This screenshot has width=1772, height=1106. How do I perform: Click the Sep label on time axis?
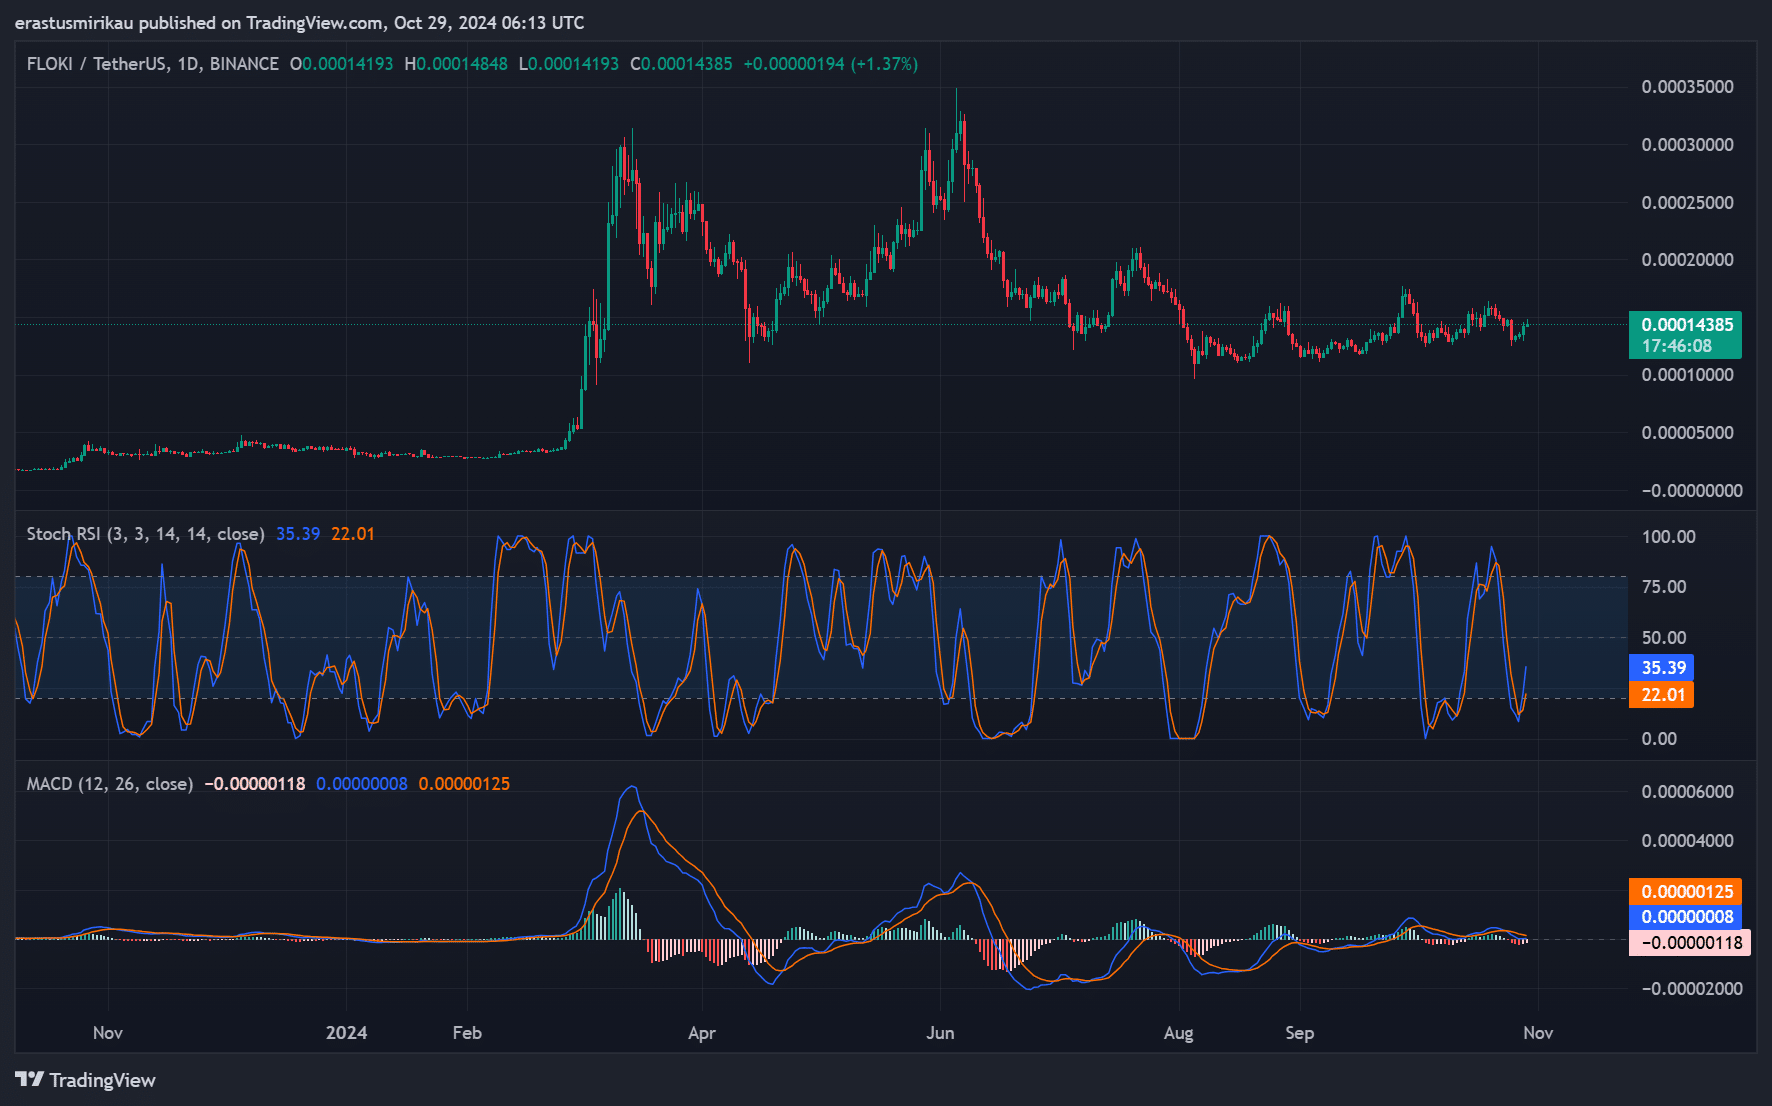pos(1300,1033)
